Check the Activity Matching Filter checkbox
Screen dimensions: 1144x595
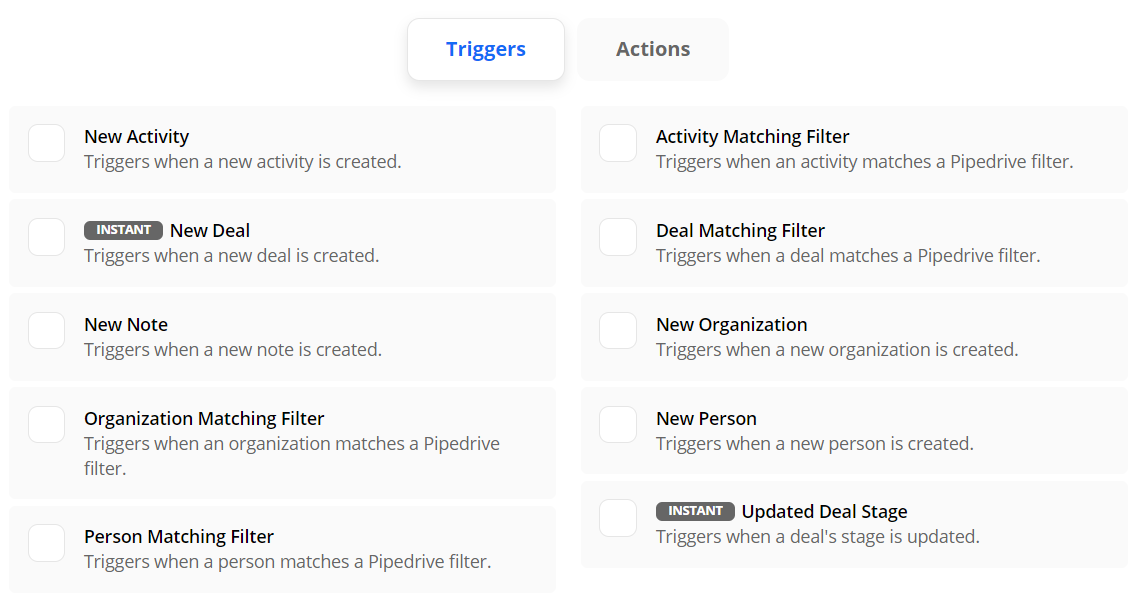[x=618, y=143]
